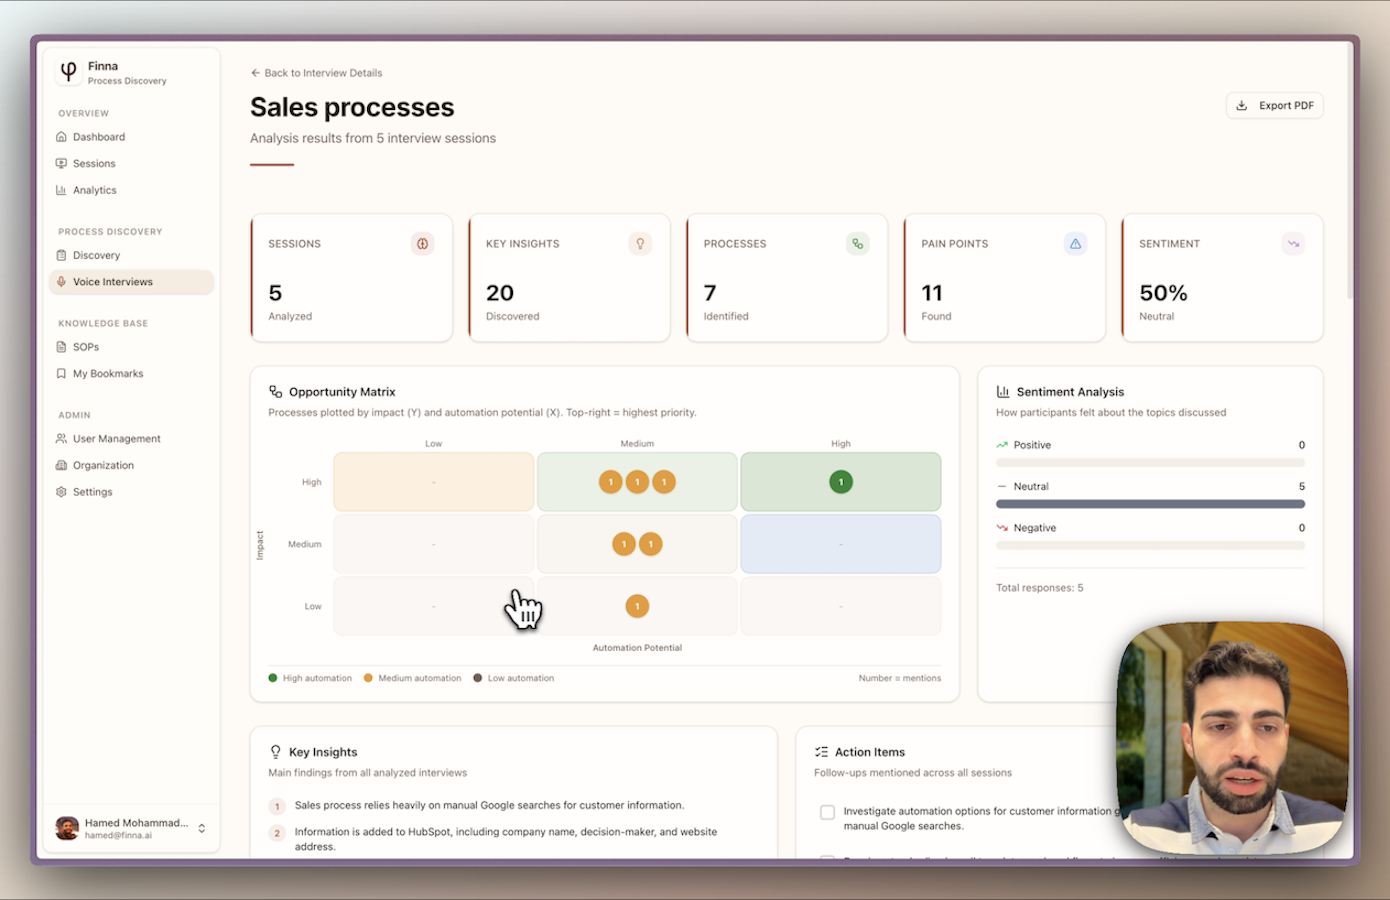The height and width of the screenshot is (900, 1390).
Task: Go to SOPs in Knowledge Base
Action: coord(86,347)
